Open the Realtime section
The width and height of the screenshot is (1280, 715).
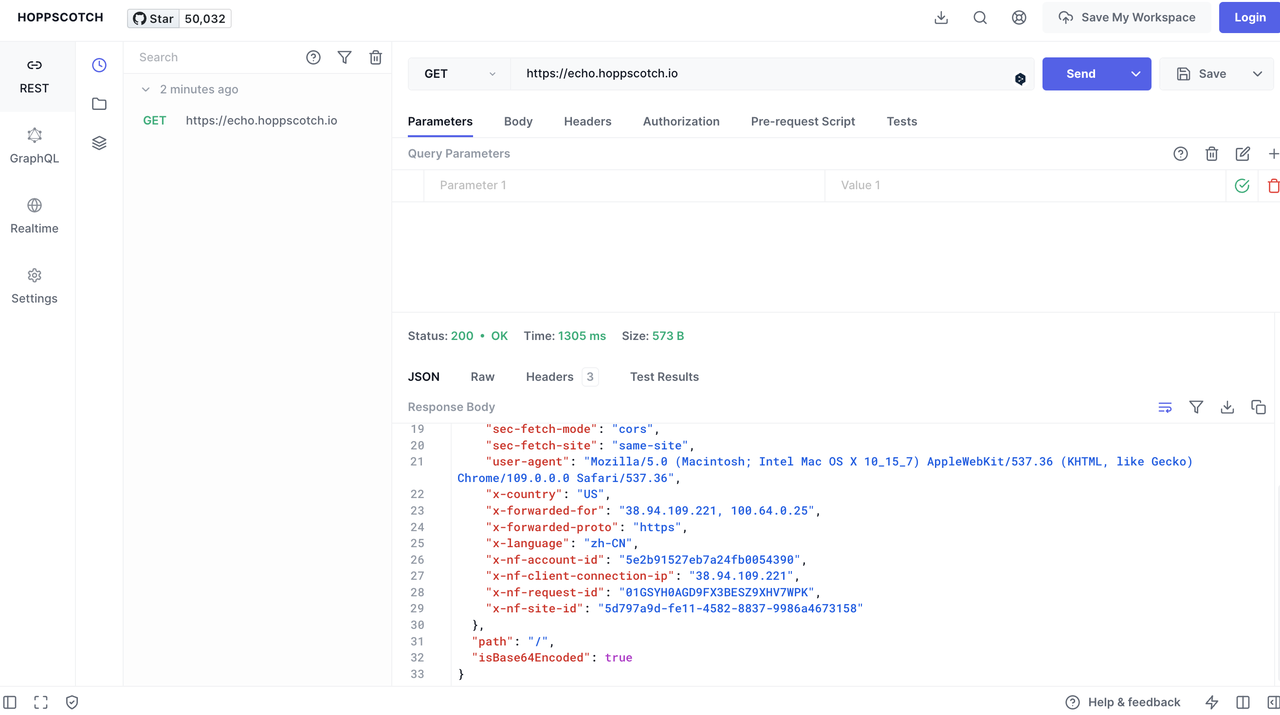pyautogui.click(x=34, y=217)
